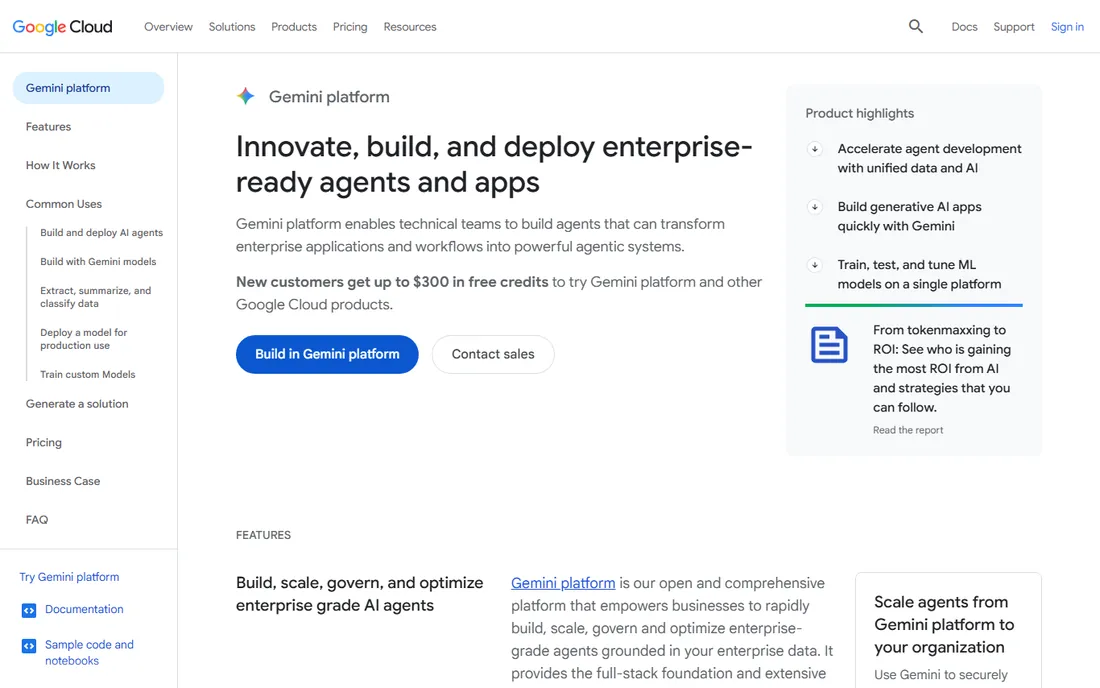
Task: Expand the Train, test, and tune ML highlight arrow
Action: [x=814, y=265]
